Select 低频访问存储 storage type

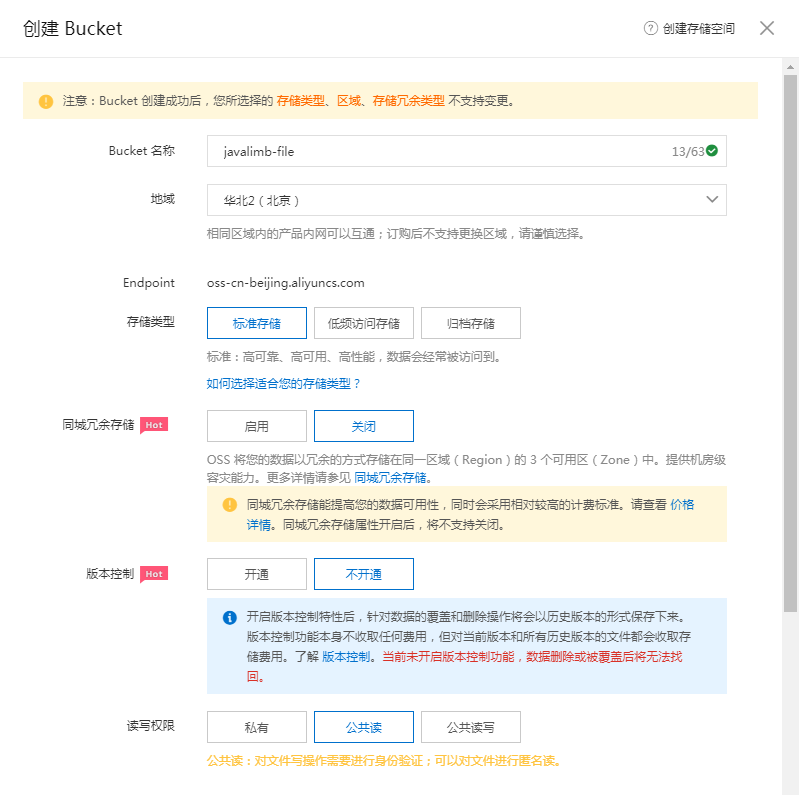click(364, 323)
